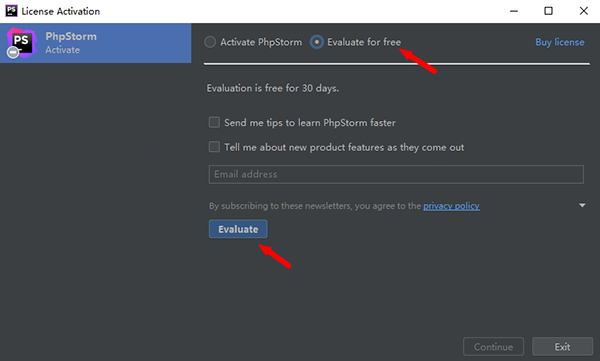Image resolution: width=600 pixels, height=361 pixels.
Task: Click the Evaluation is free for 30 days text
Action: tap(272, 88)
